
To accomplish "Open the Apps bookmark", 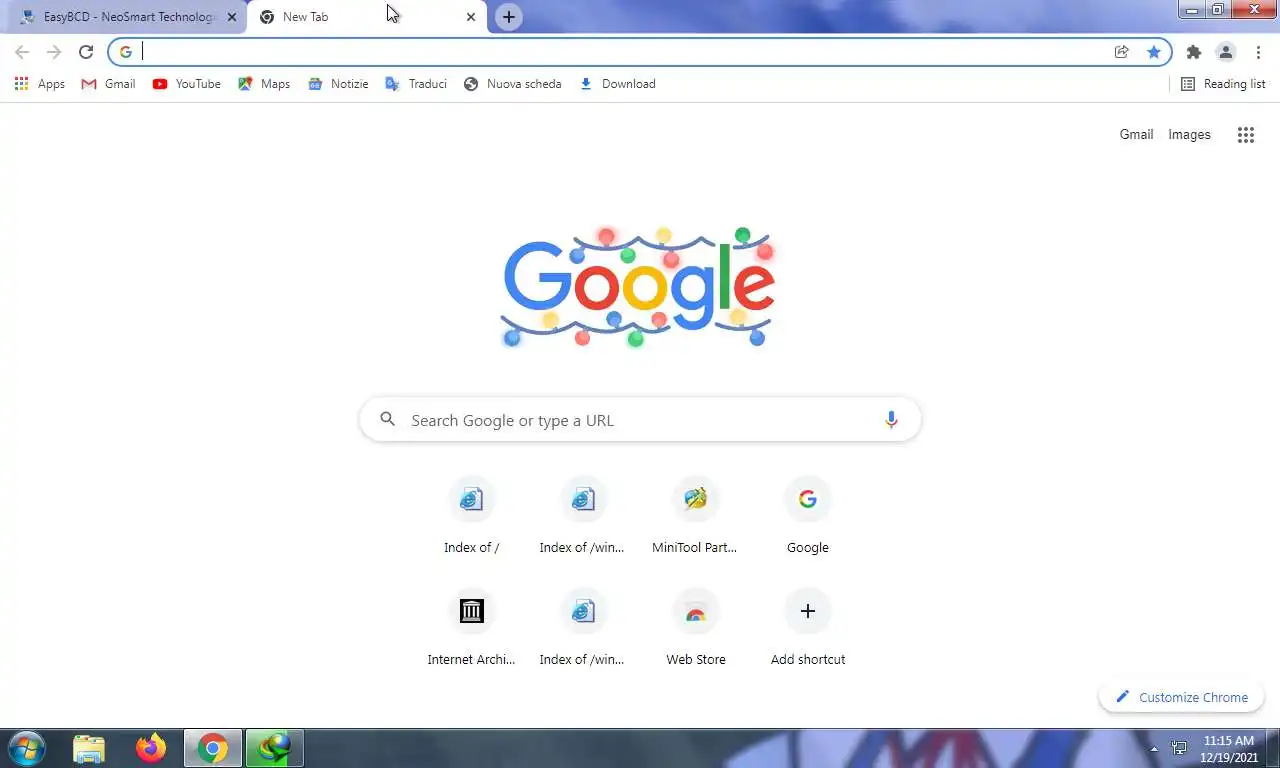I will (40, 84).
